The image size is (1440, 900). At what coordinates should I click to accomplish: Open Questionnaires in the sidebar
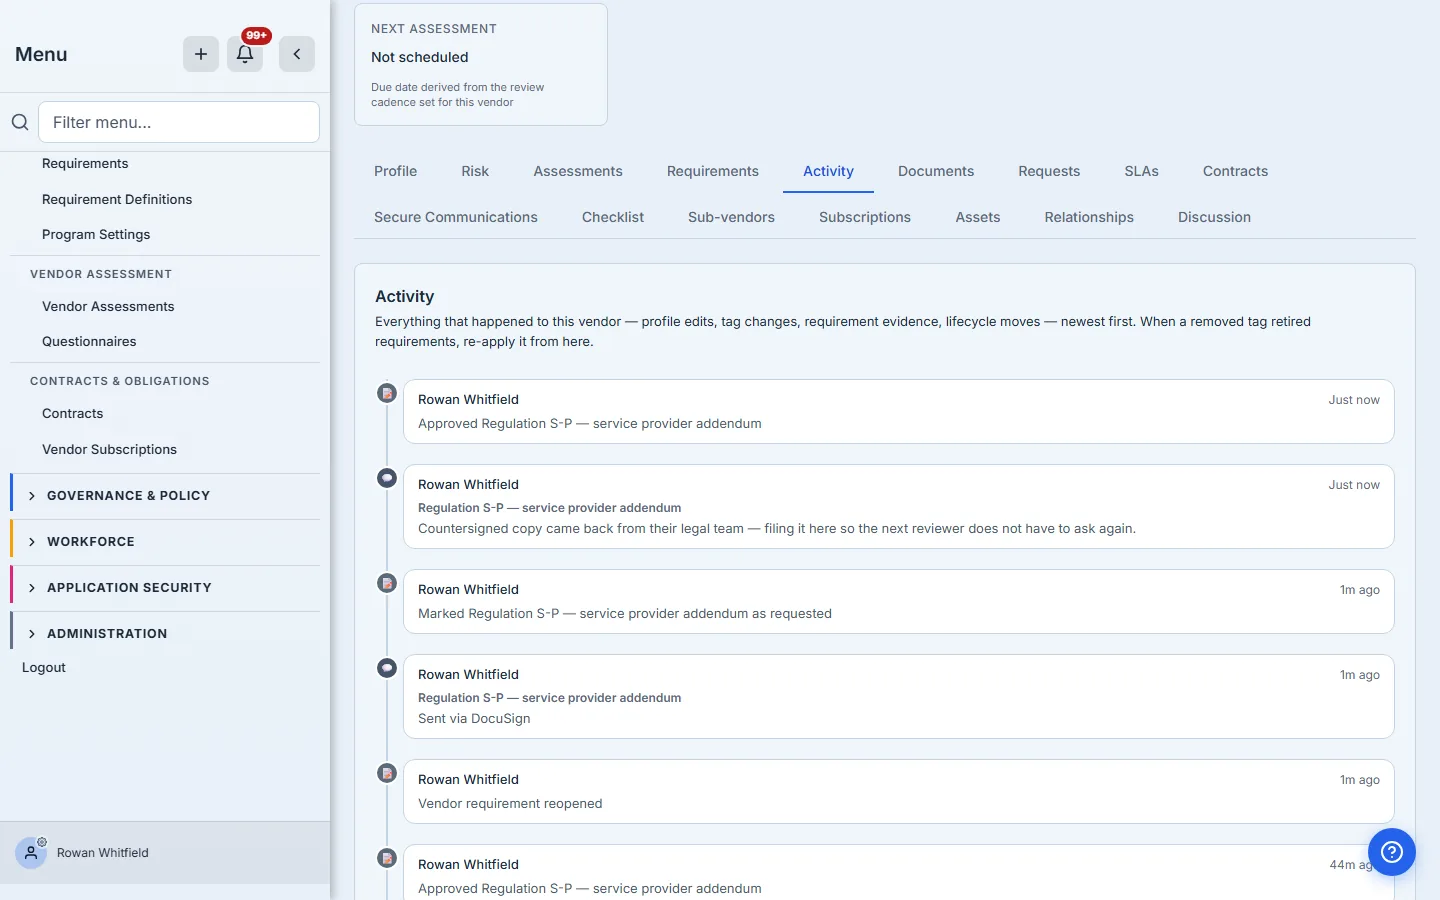click(89, 342)
